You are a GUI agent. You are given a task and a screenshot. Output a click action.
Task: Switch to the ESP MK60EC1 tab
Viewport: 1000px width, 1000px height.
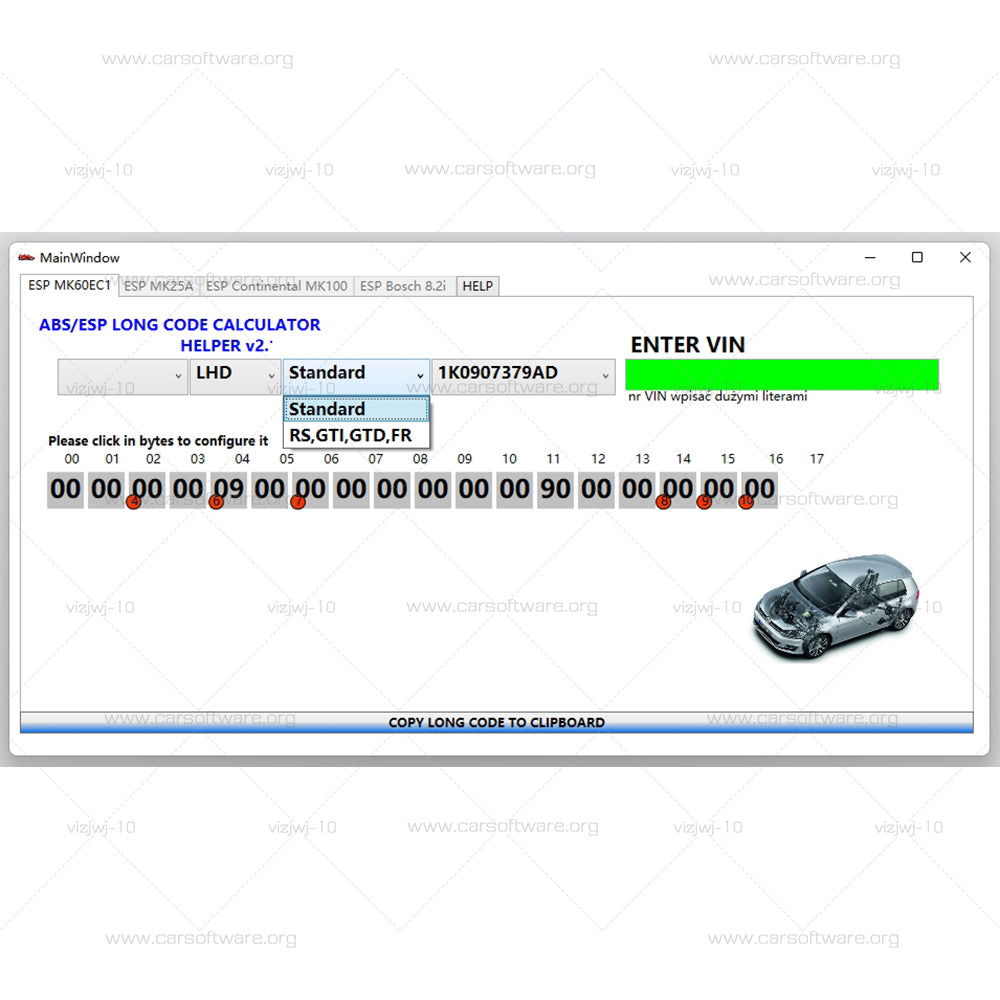click(x=70, y=285)
